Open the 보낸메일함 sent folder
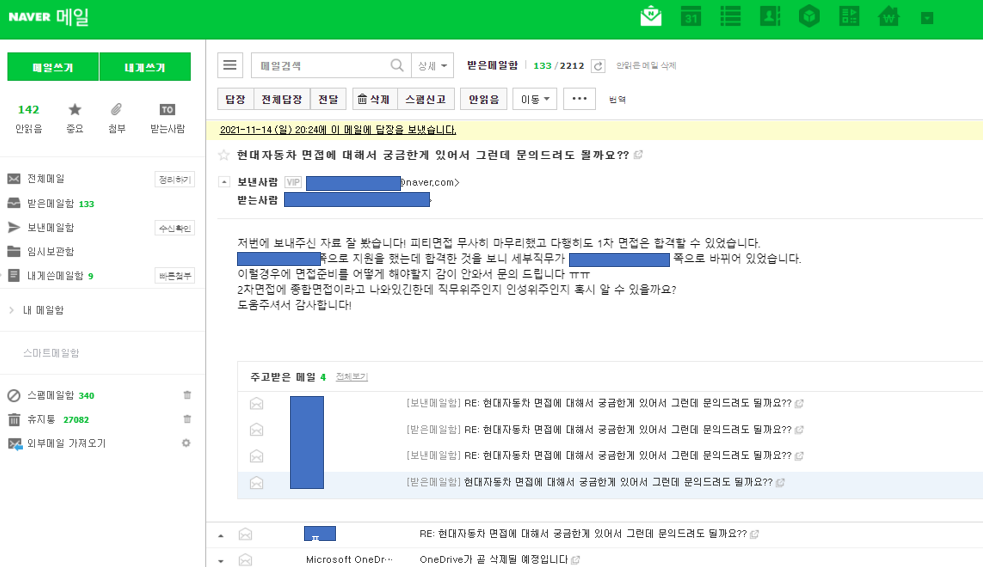 (x=50, y=227)
